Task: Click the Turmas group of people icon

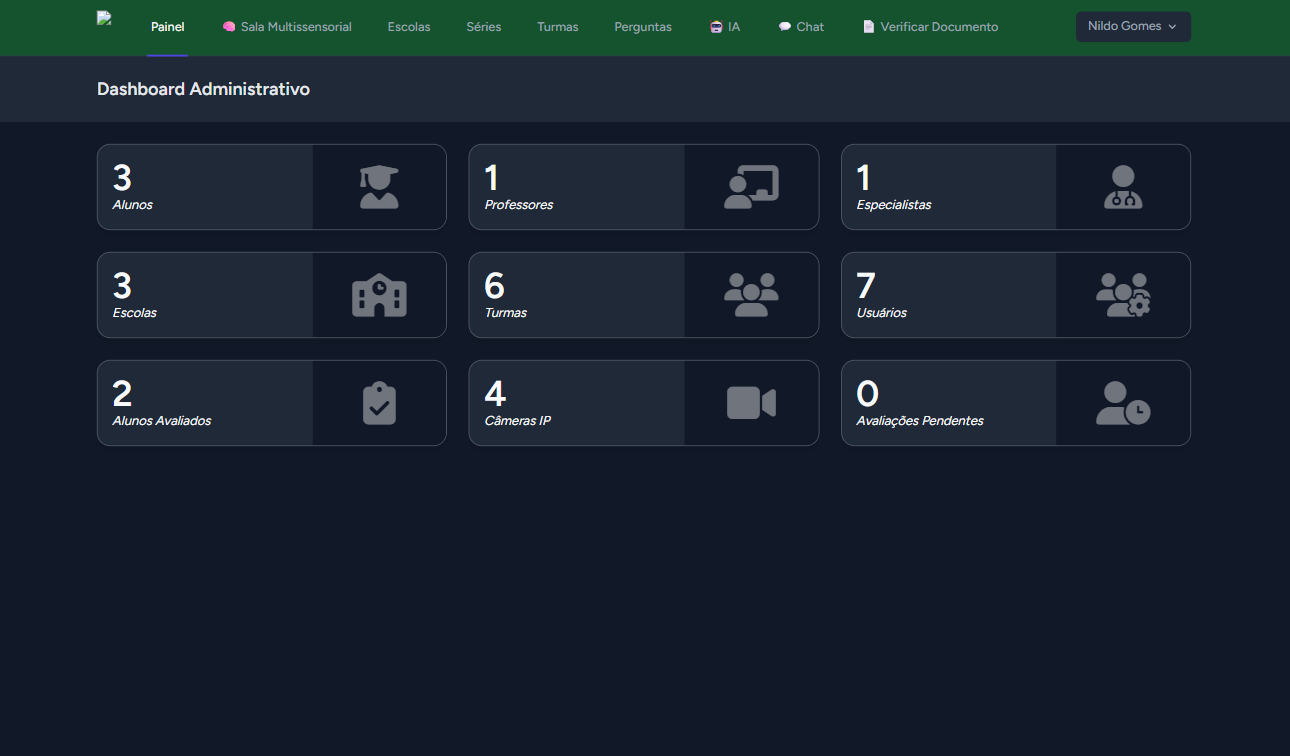Action: coord(751,295)
